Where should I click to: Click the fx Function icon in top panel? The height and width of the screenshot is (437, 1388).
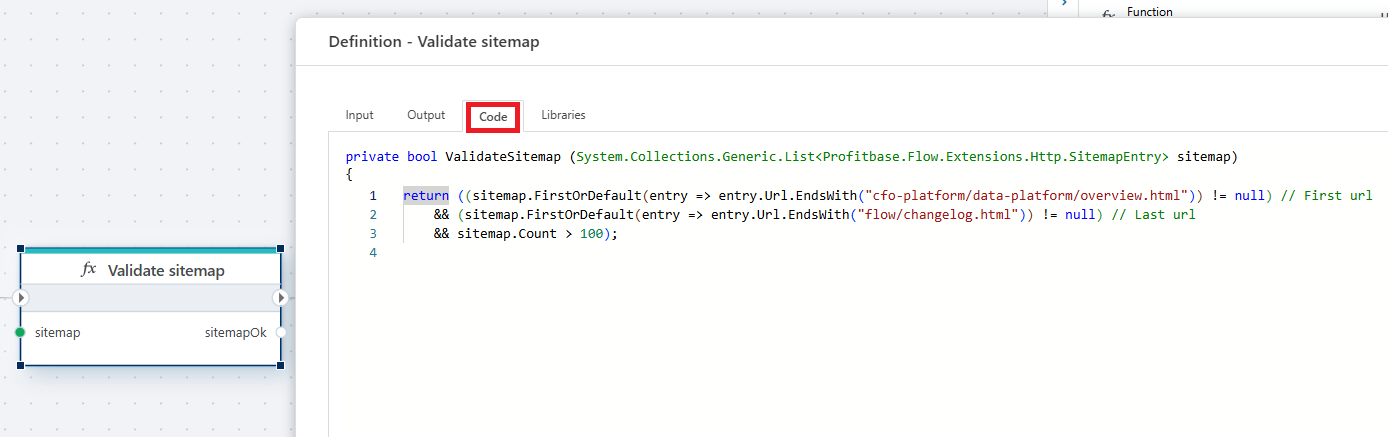click(x=1108, y=14)
